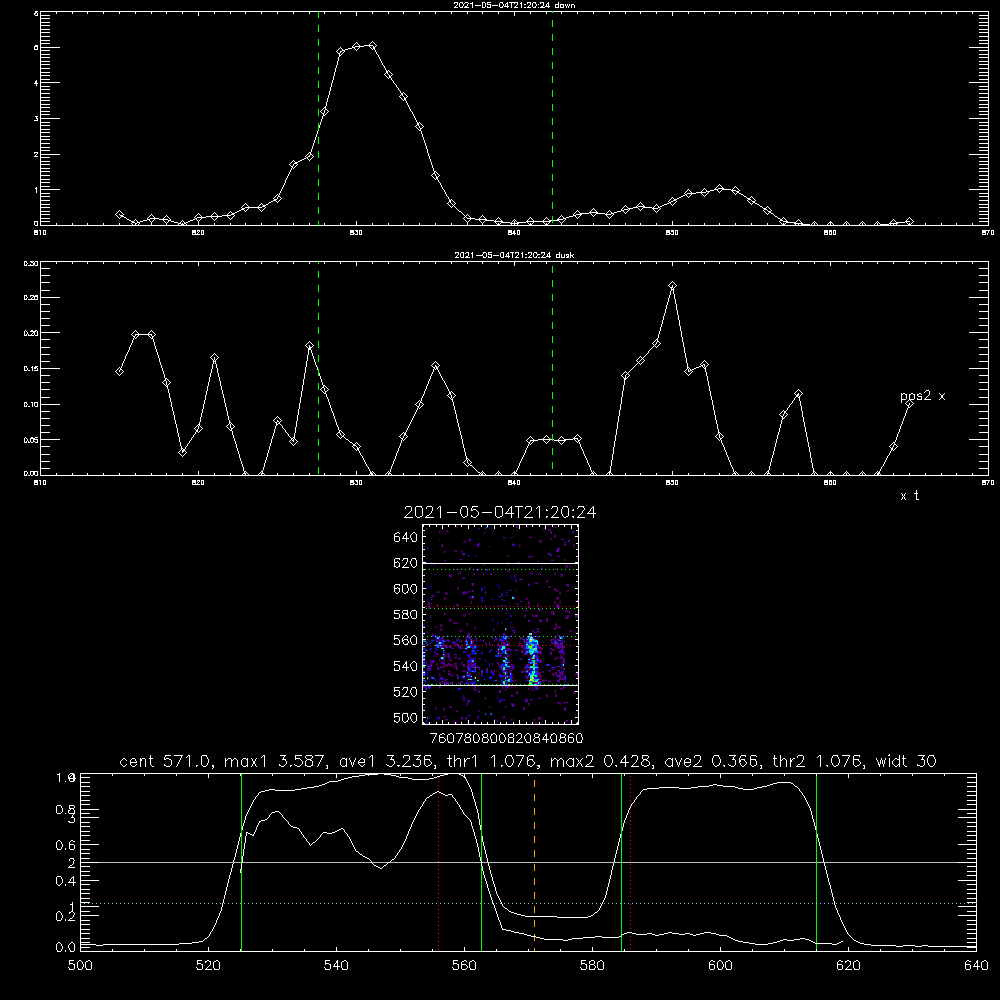Click the red dotted line near 586 in bottom plot
This screenshot has width=1000, height=1000.
(x=631, y=861)
